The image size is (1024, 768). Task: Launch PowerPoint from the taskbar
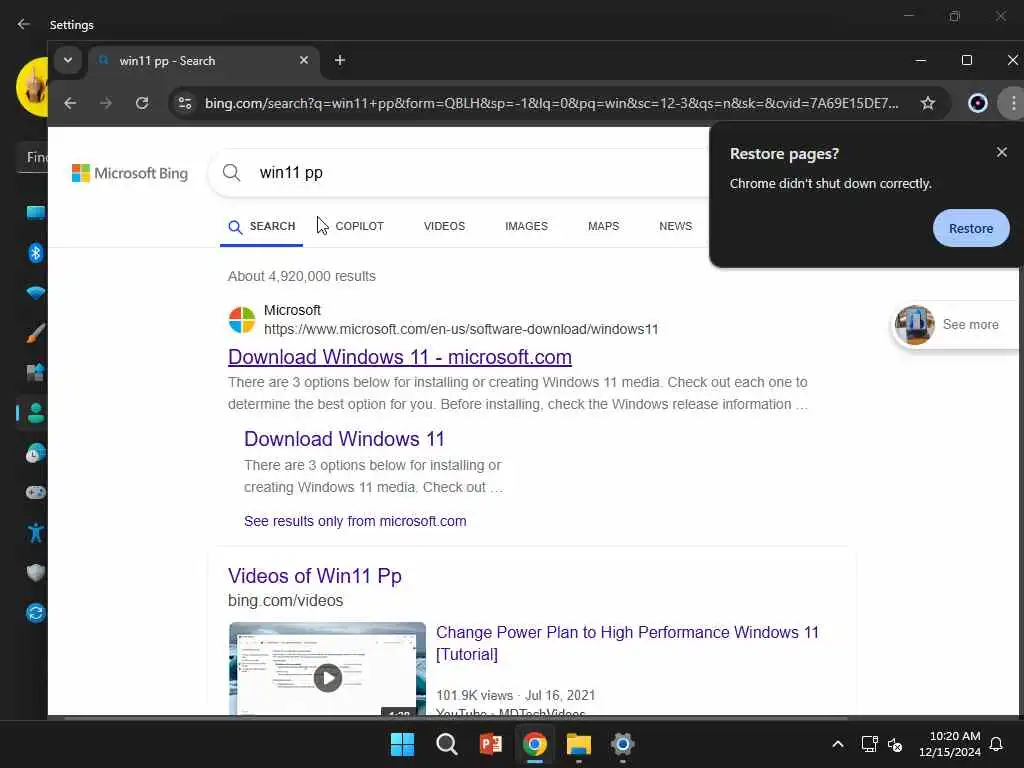(x=490, y=744)
